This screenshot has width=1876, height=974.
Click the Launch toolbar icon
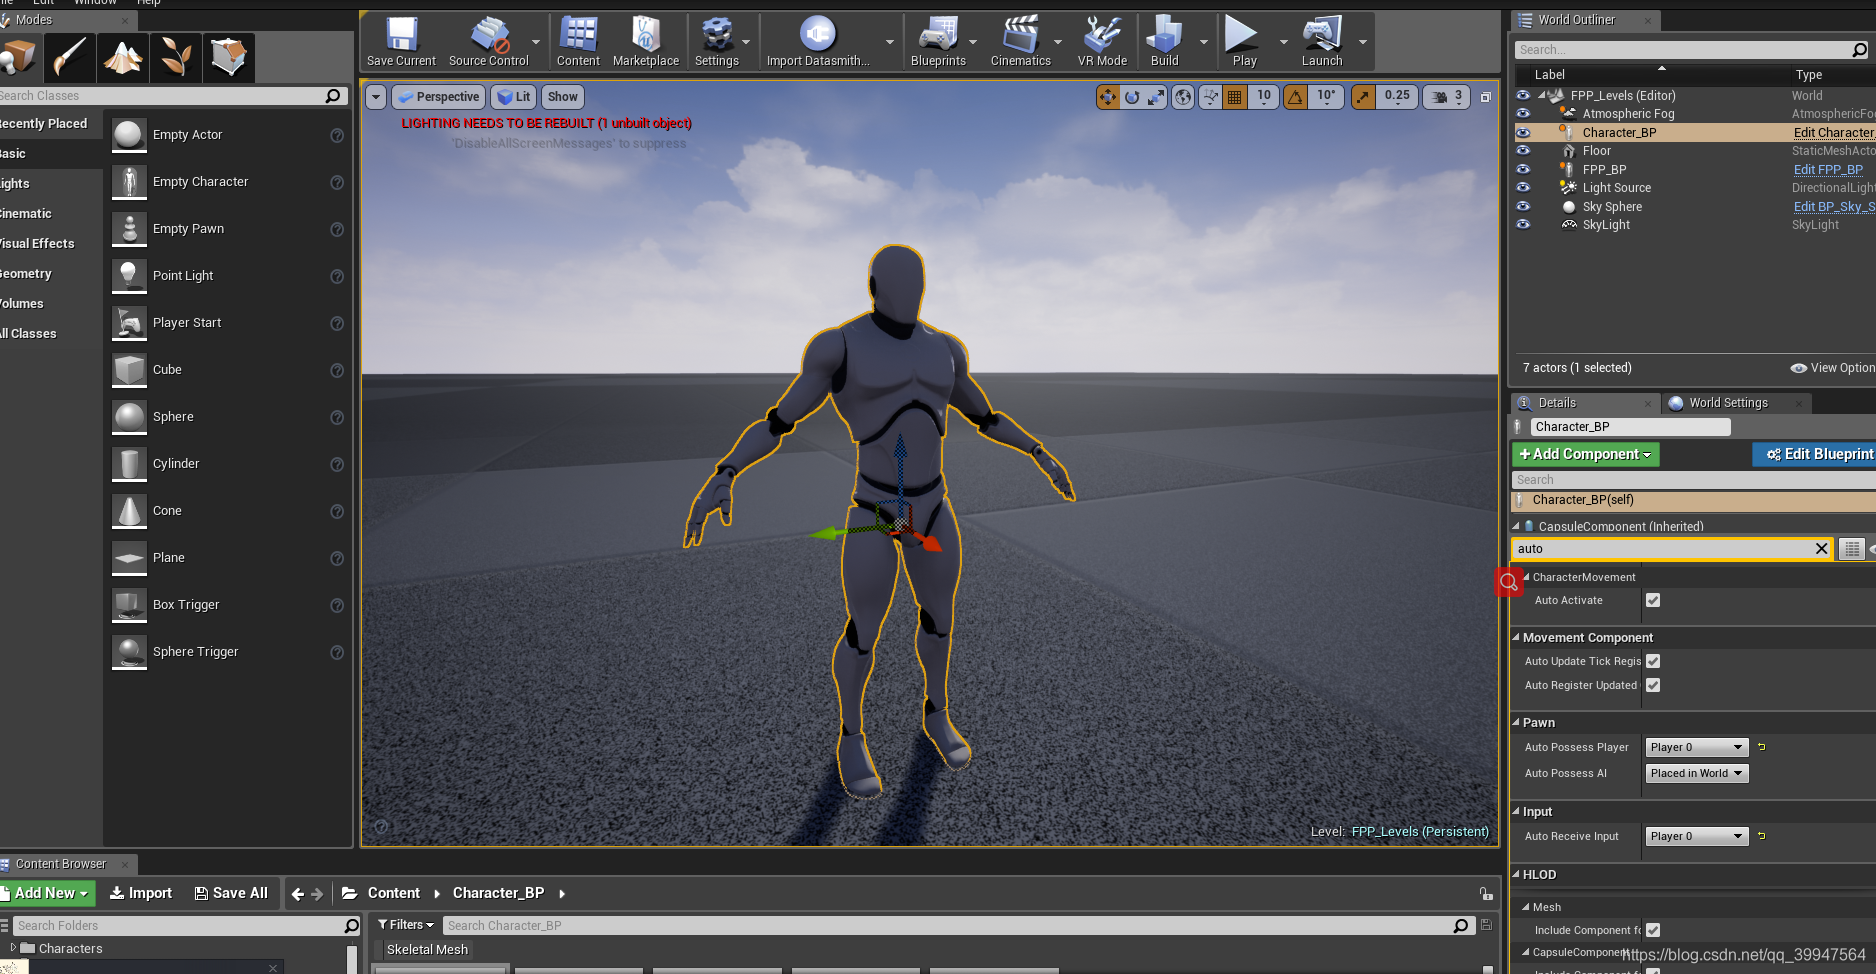[x=1321, y=42]
